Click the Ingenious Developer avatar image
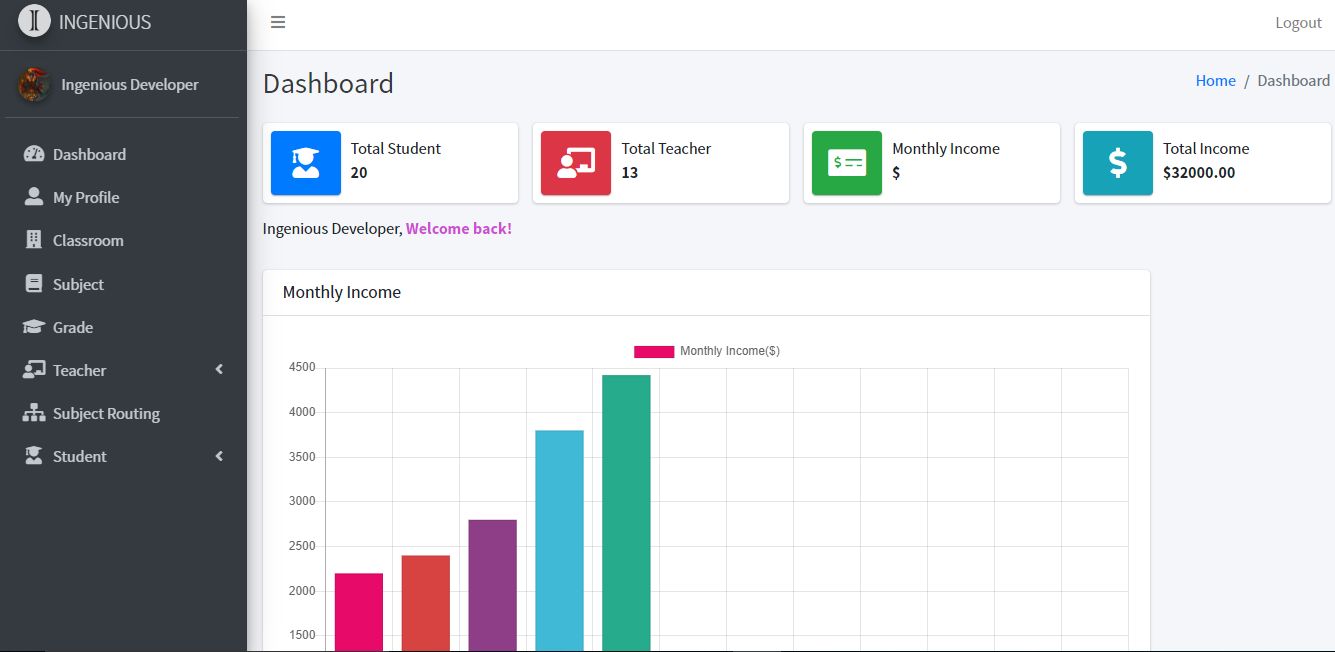The width and height of the screenshot is (1335, 652). (x=34, y=84)
